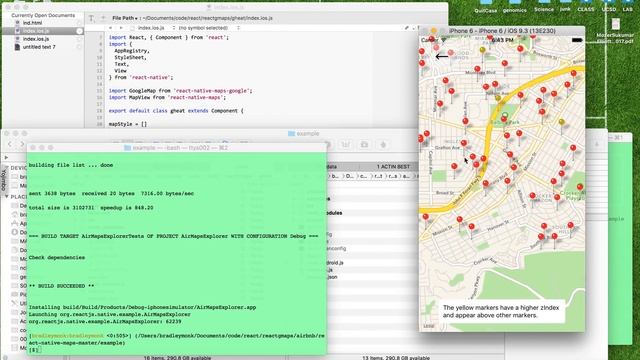Click the BUILD SUCCEEDED line in terminal

pyautogui.click(x=61, y=286)
